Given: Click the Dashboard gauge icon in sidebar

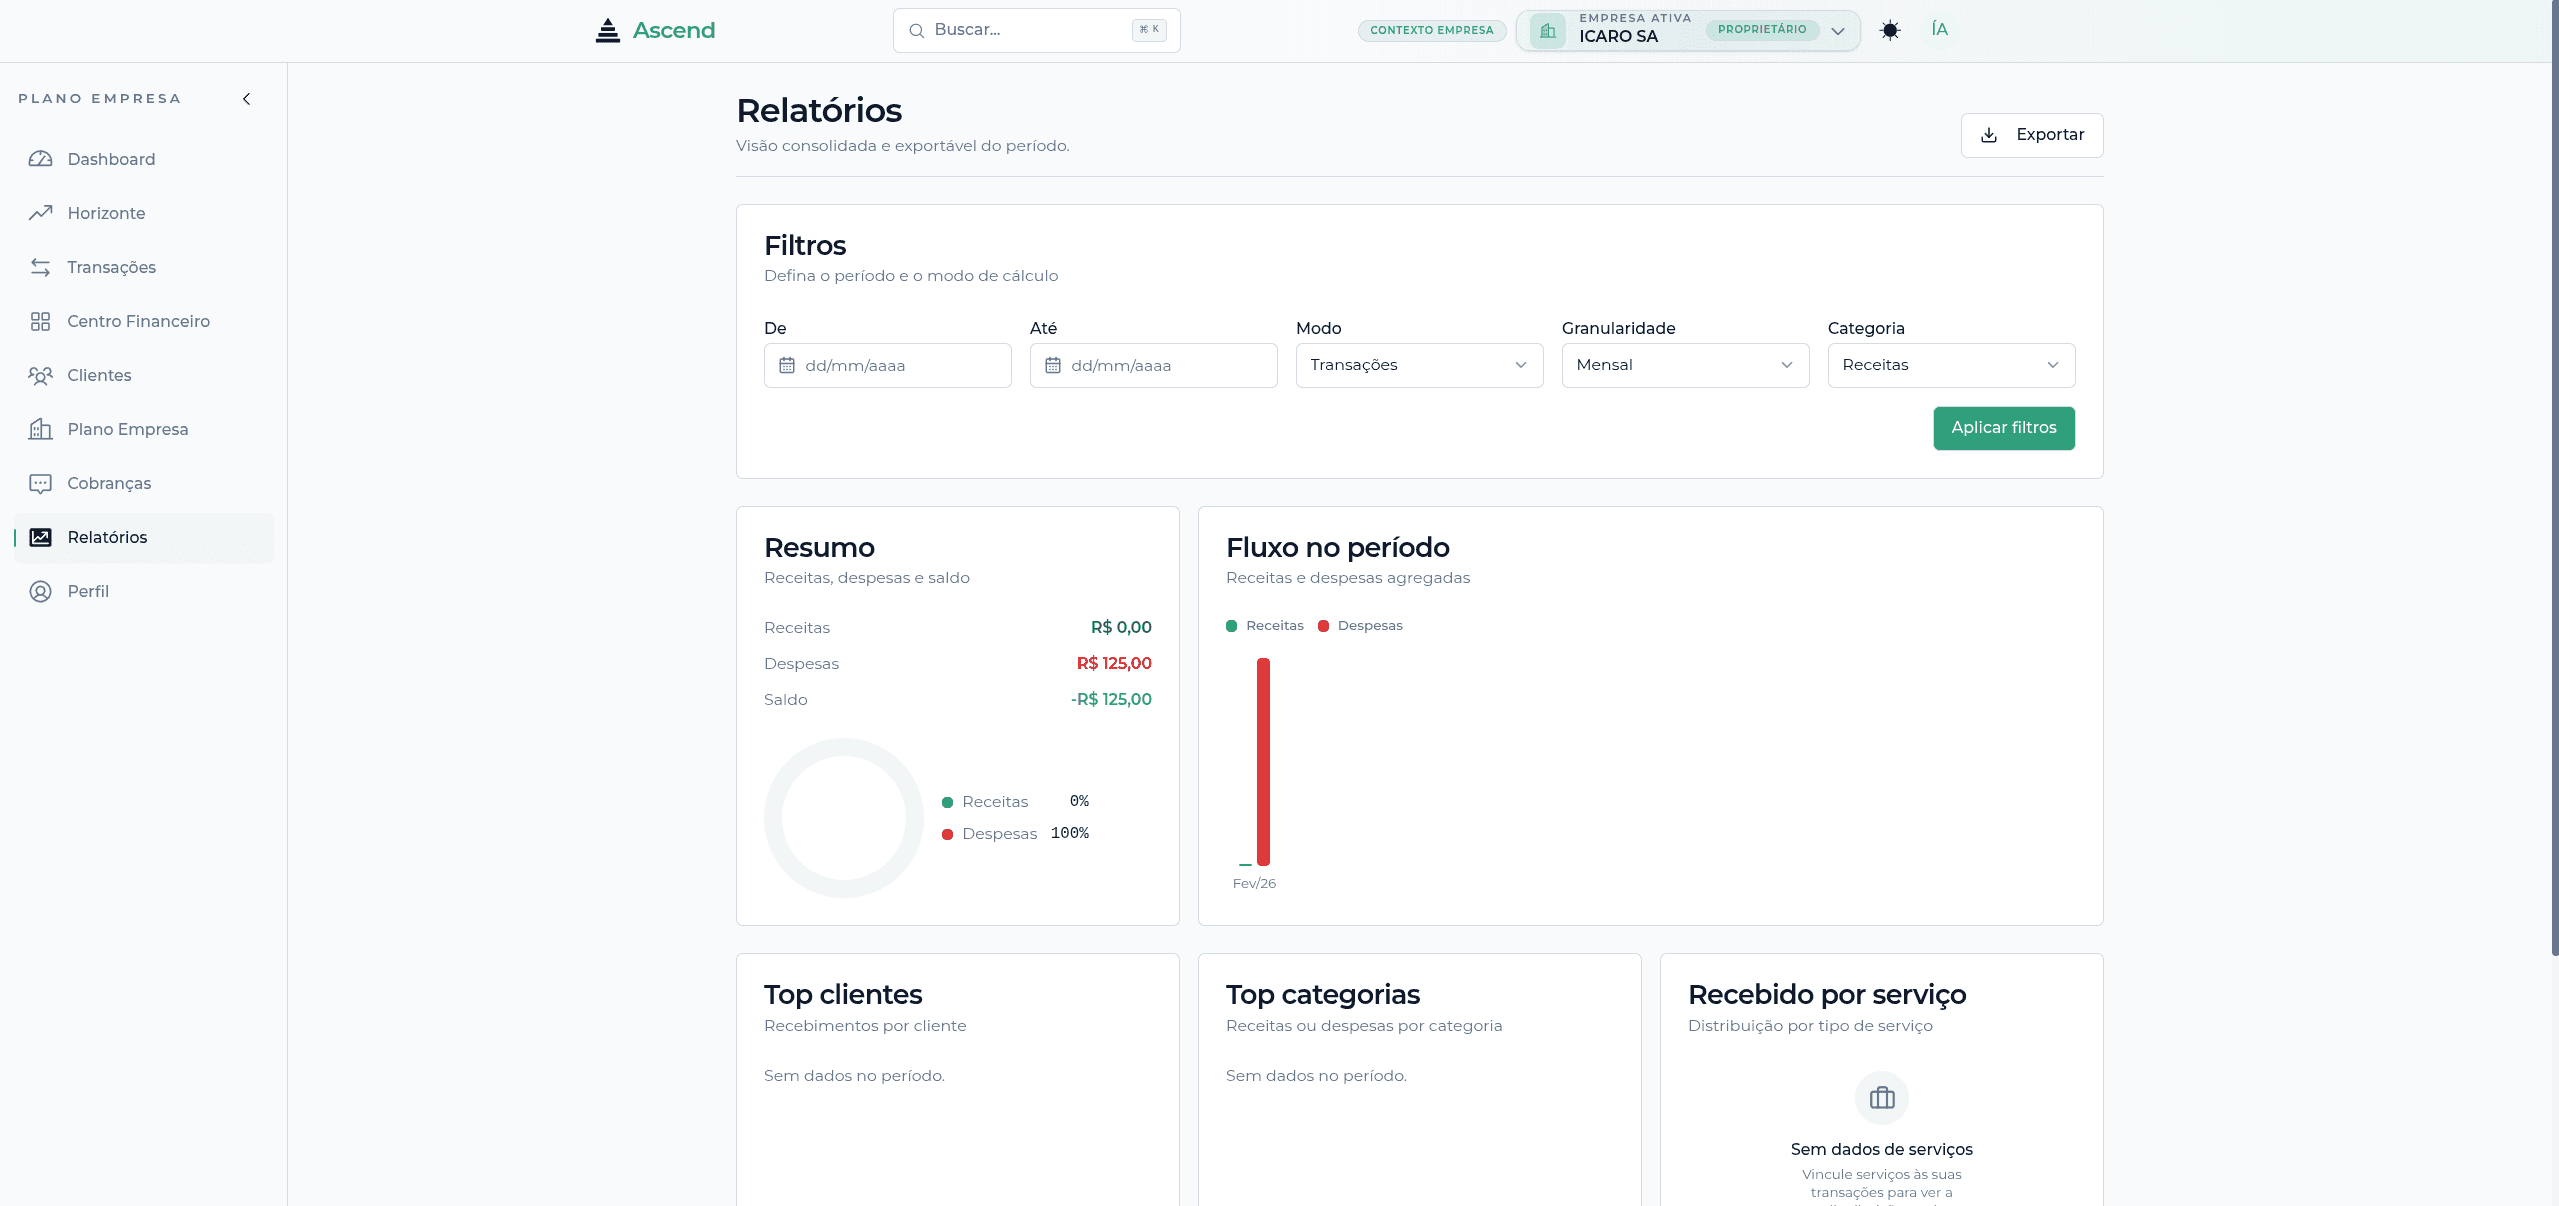Looking at the screenshot, I should point(40,159).
